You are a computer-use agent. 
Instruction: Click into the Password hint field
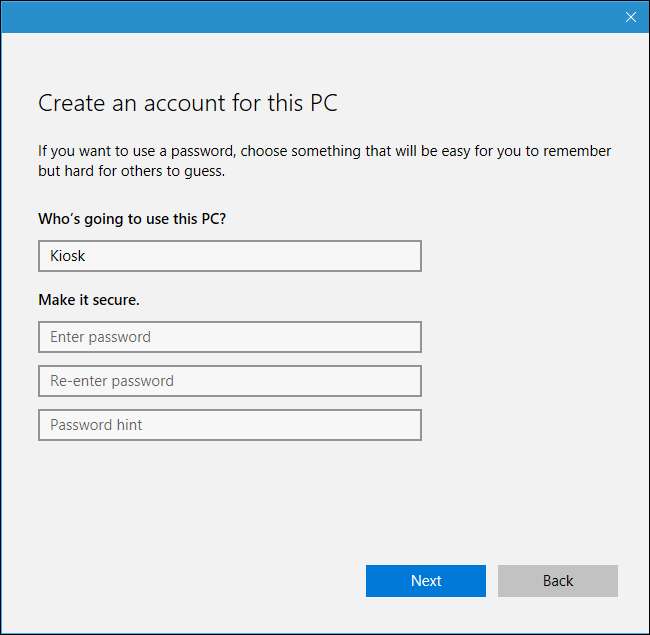[229, 425]
